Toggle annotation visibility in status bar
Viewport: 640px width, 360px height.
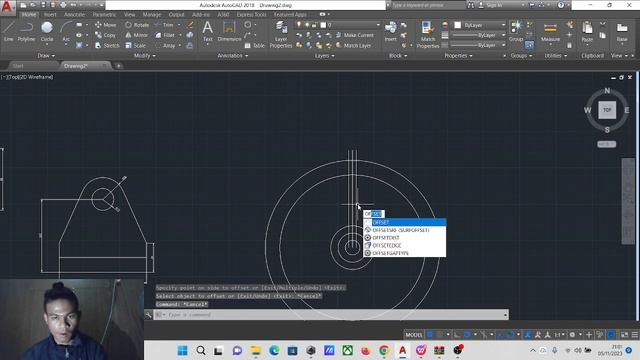point(528,335)
